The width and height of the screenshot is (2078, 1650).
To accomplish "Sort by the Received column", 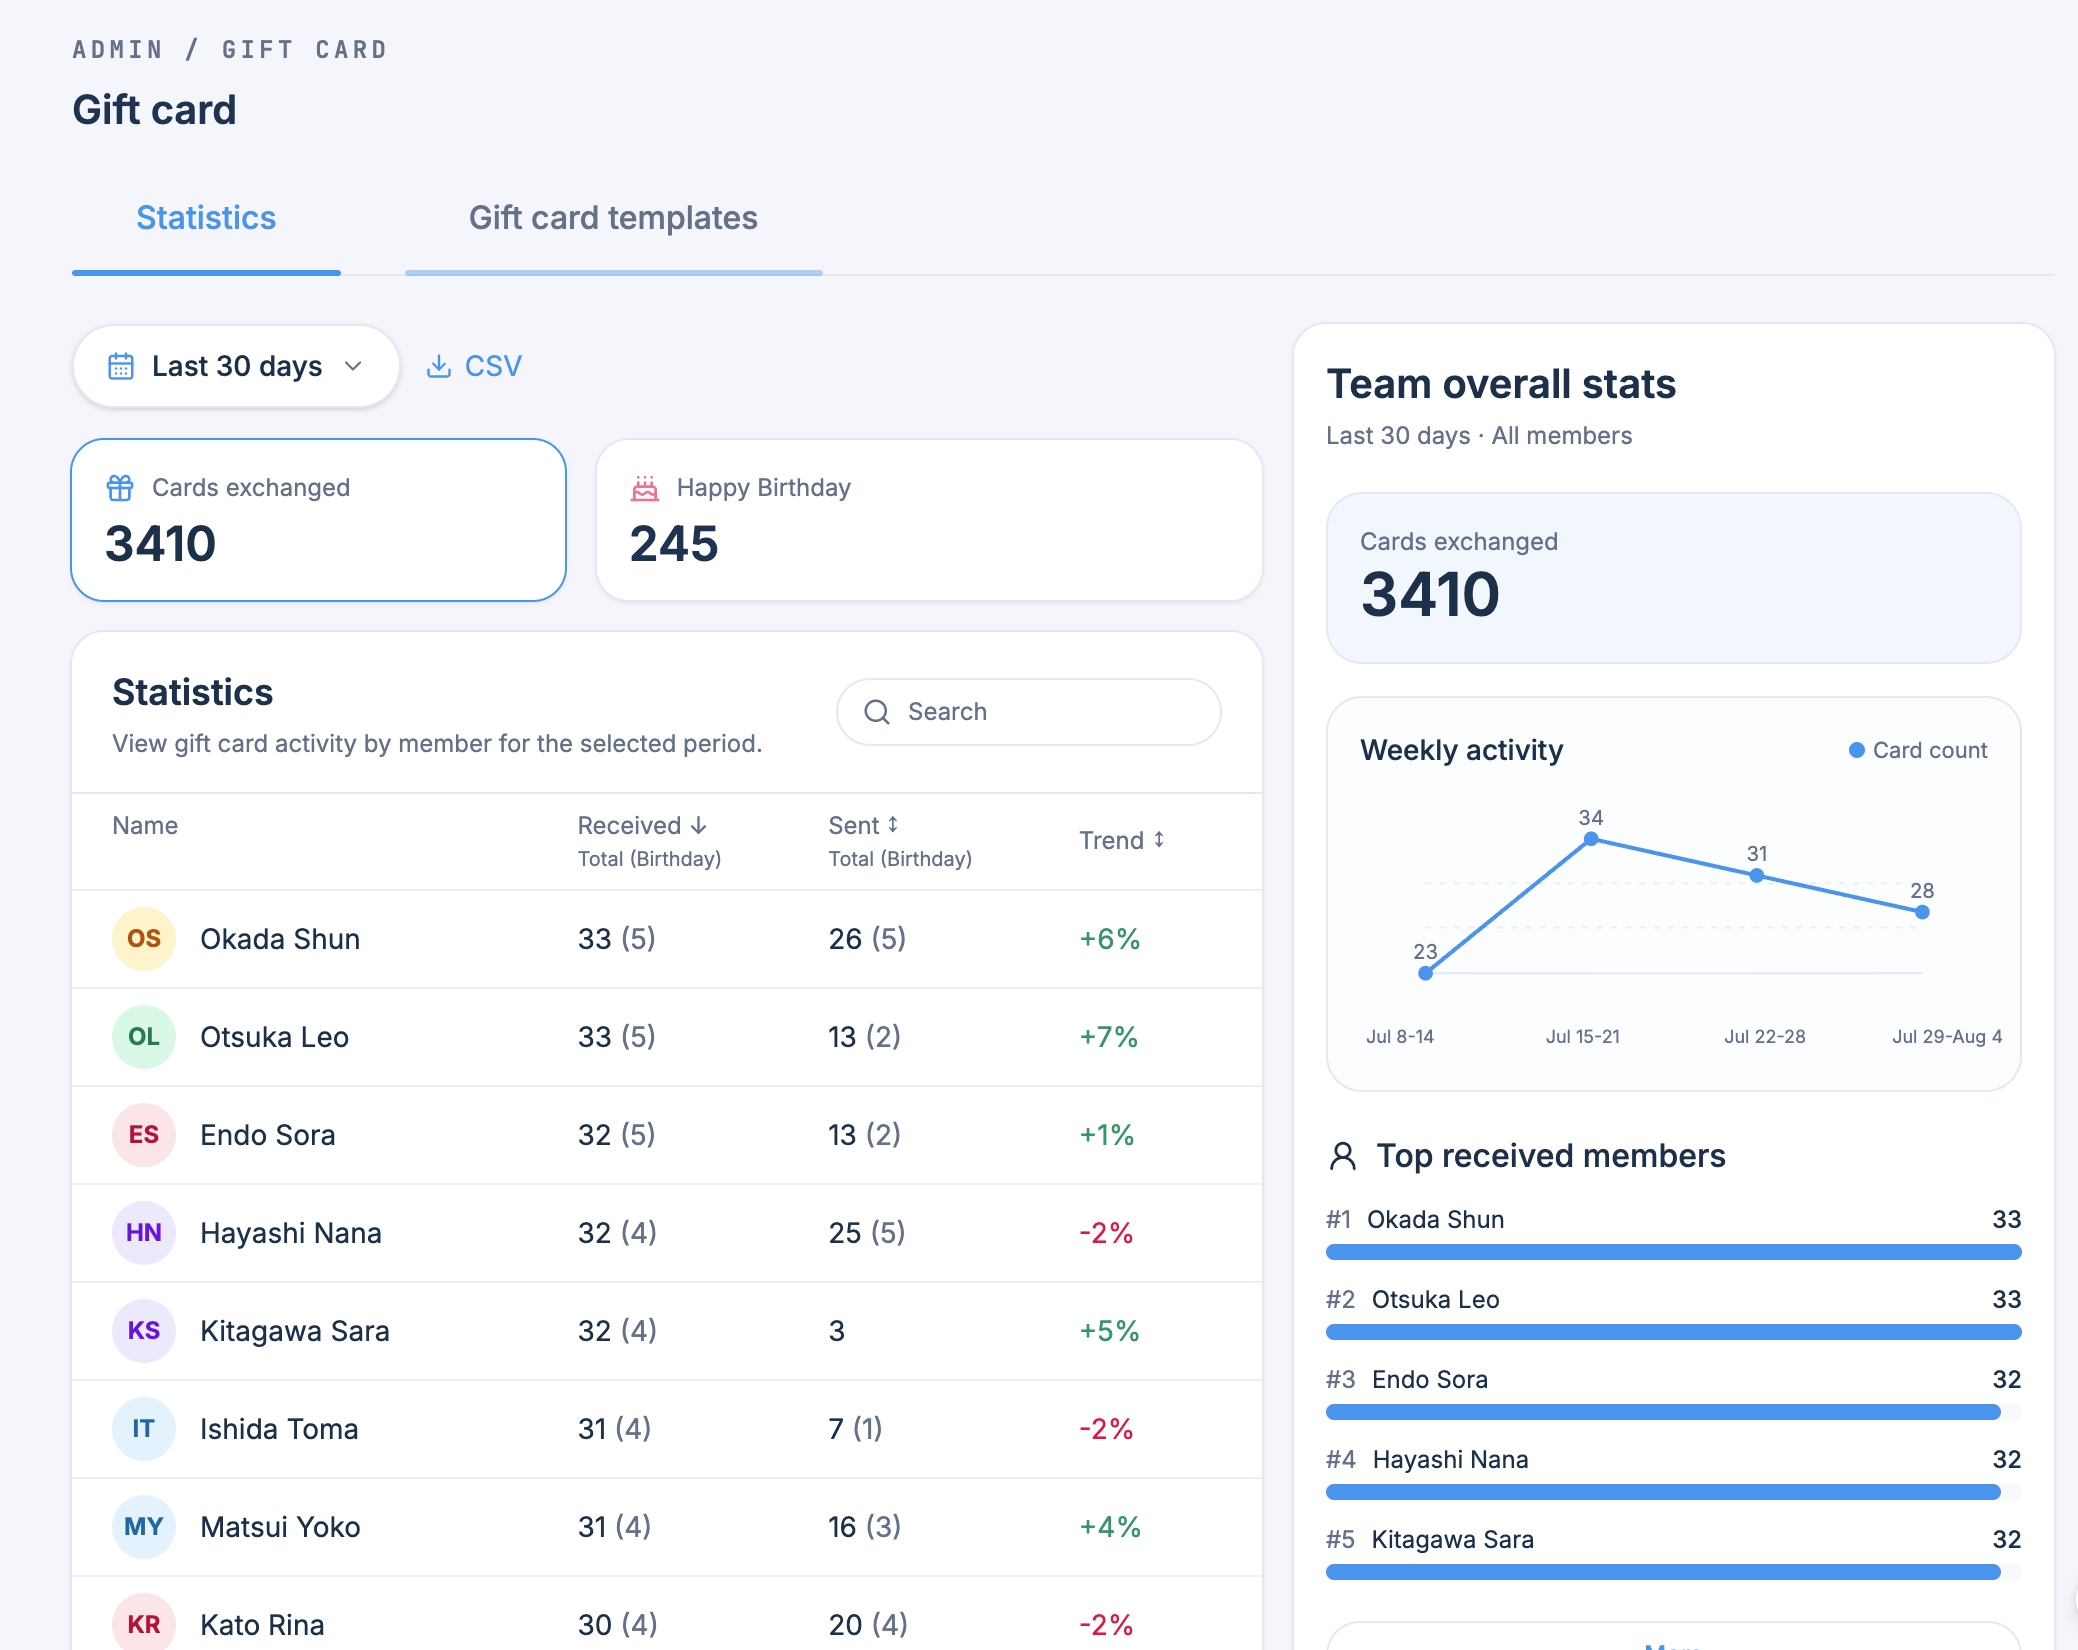I will (642, 826).
